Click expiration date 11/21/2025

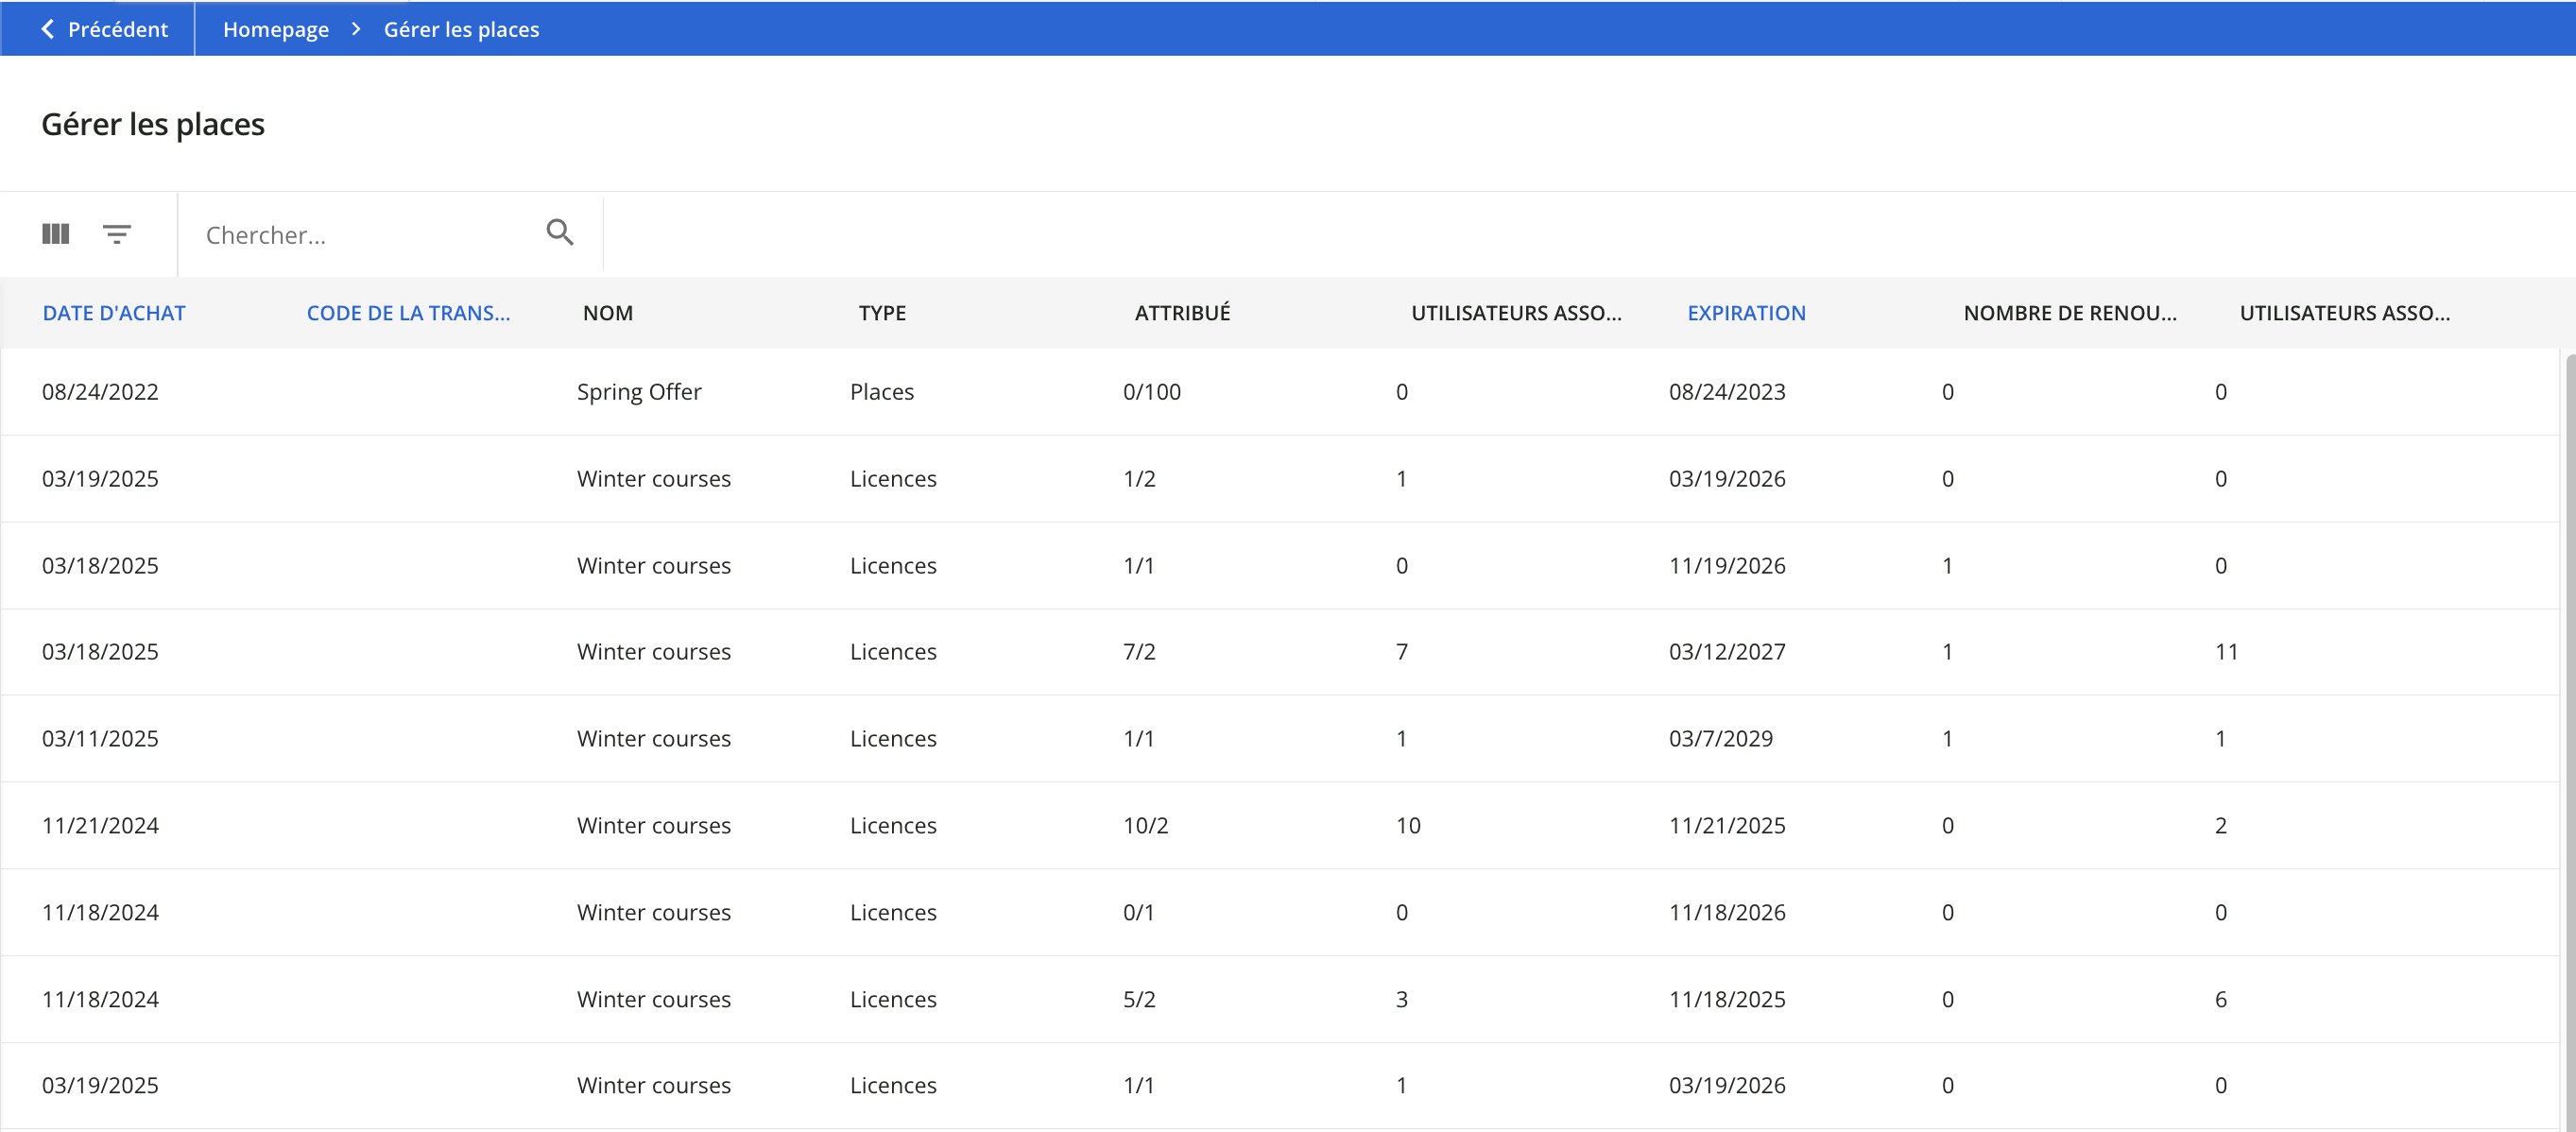tap(1727, 826)
